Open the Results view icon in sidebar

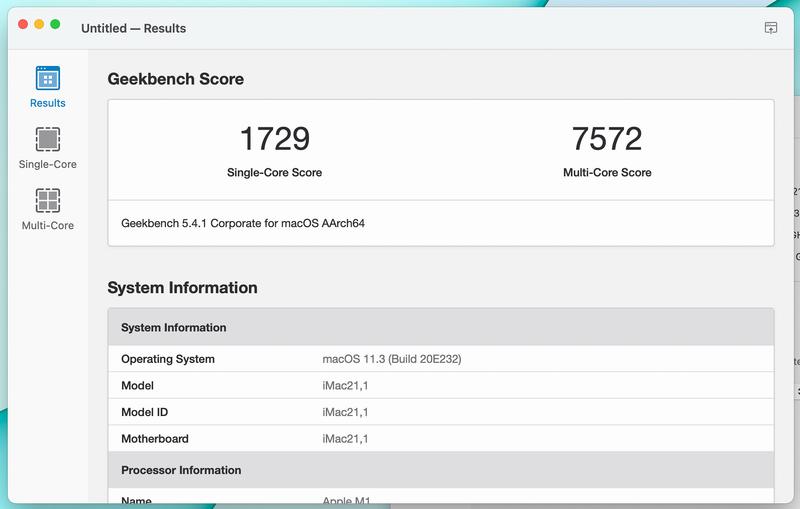click(x=47, y=79)
